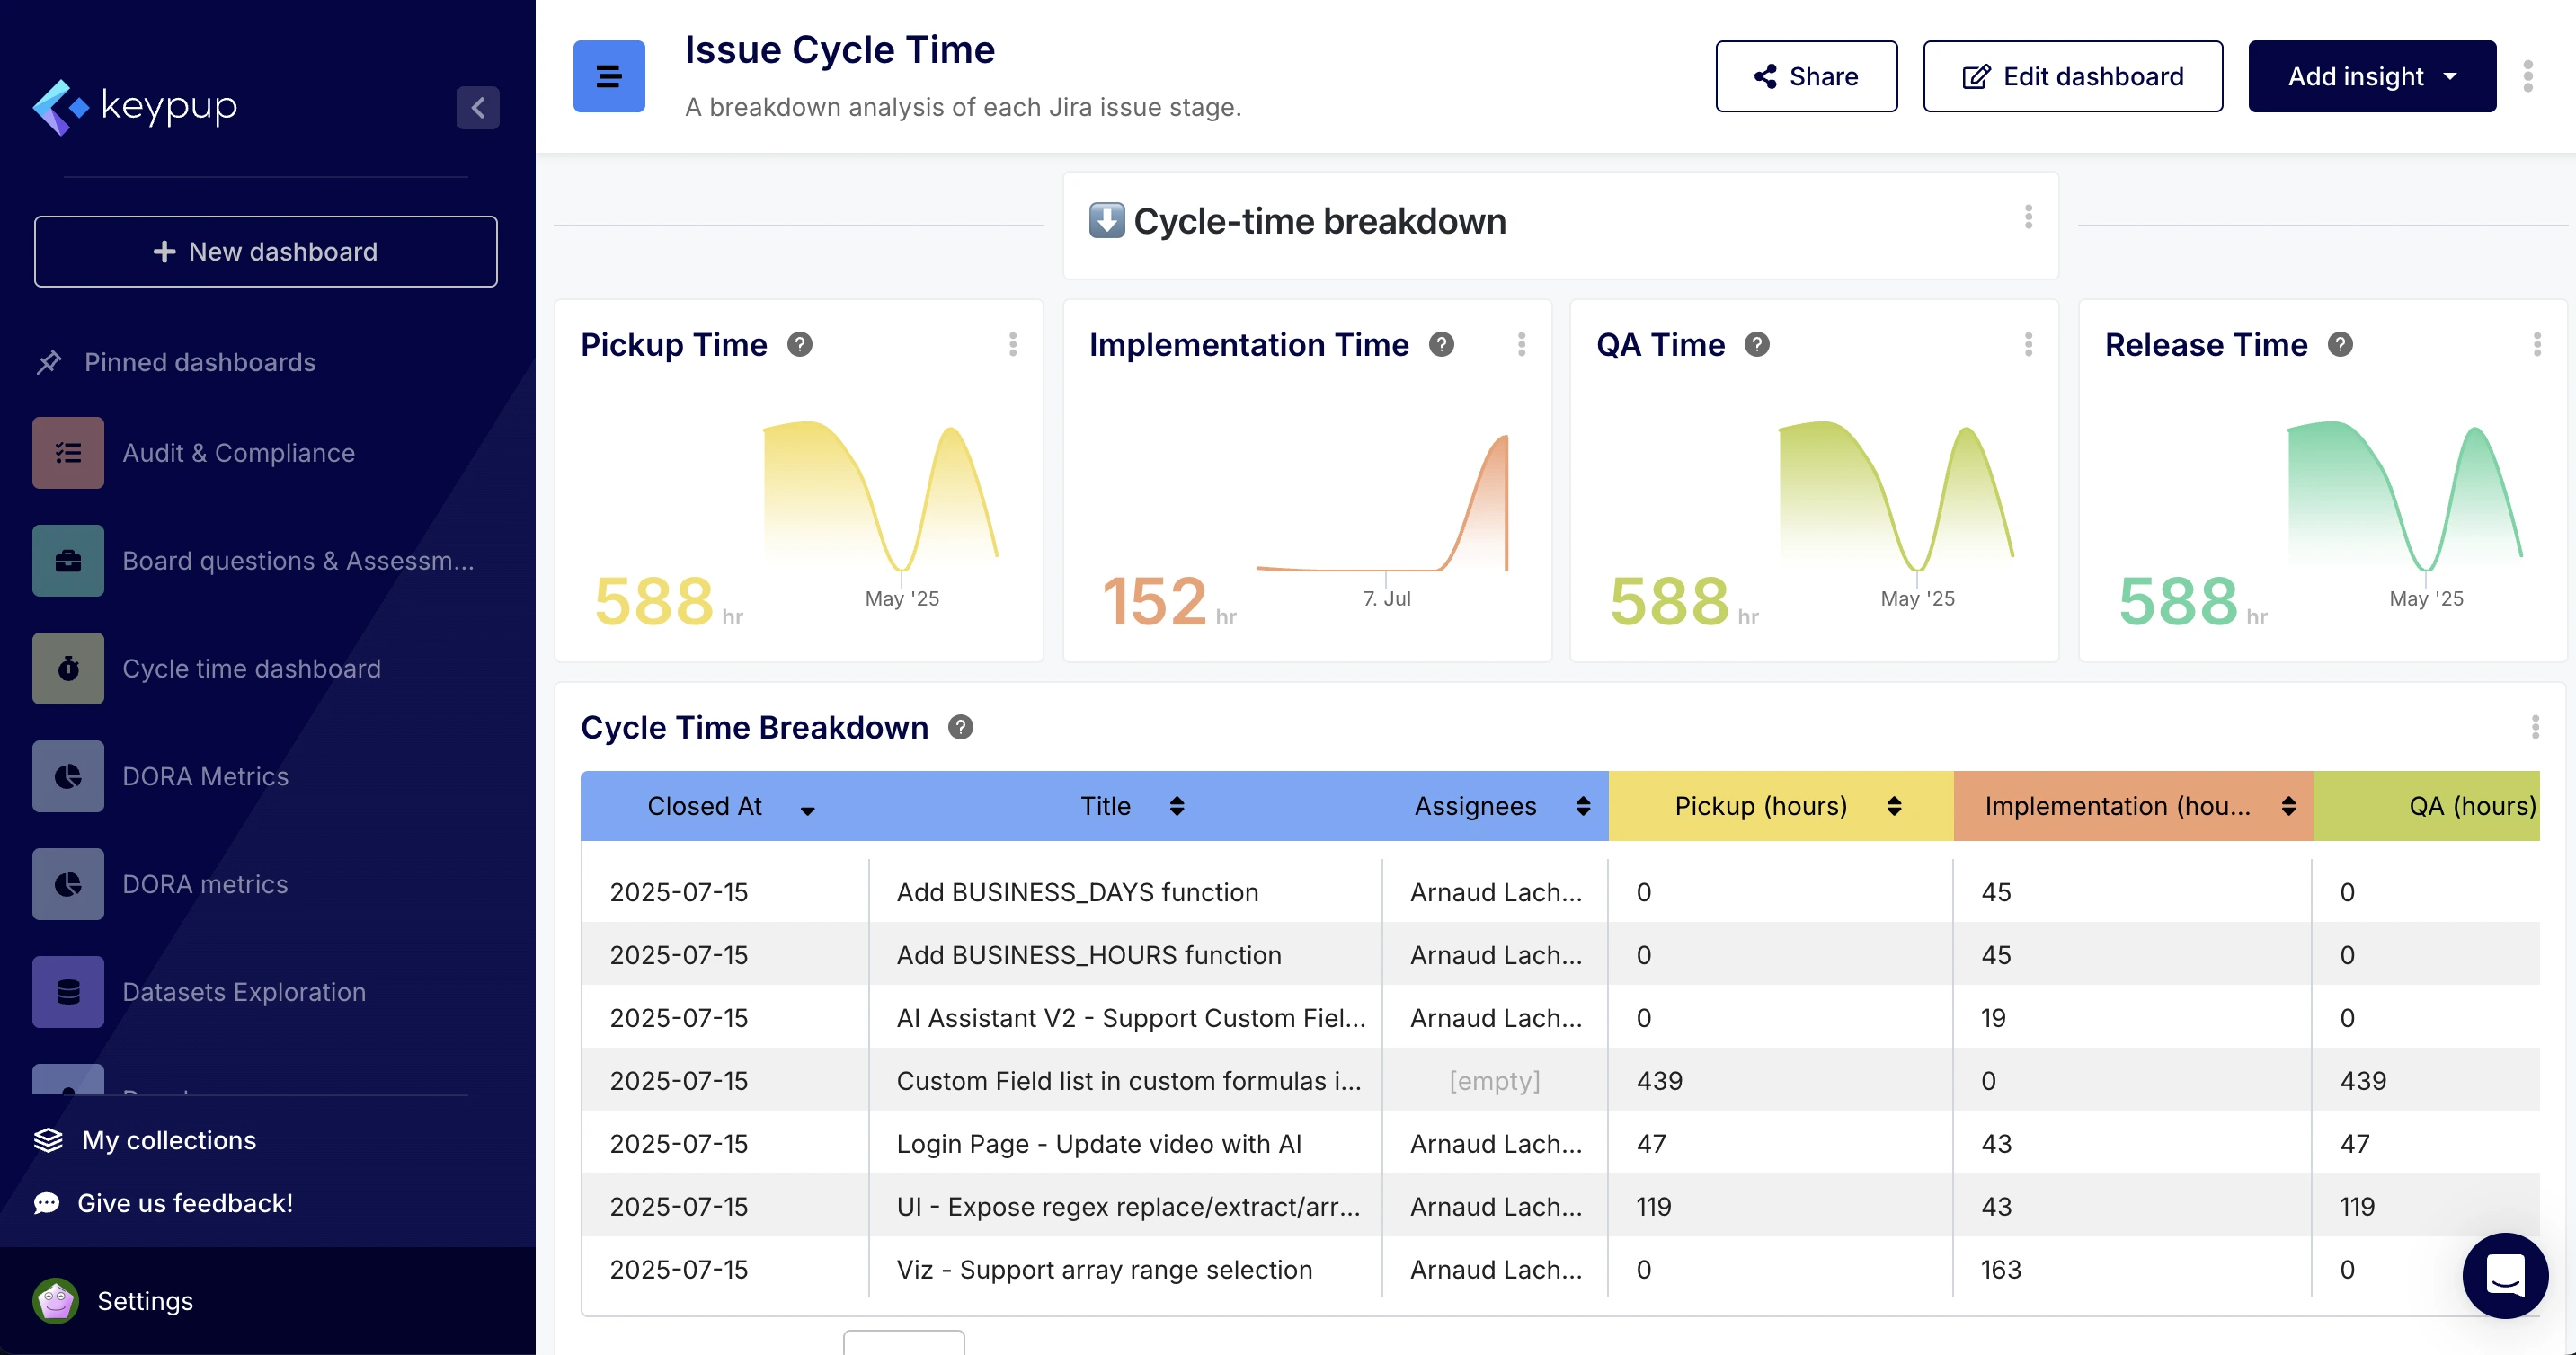Expand the Add insight dropdown
Screen dimensions: 2576x1355
(x=2371, y=76)
